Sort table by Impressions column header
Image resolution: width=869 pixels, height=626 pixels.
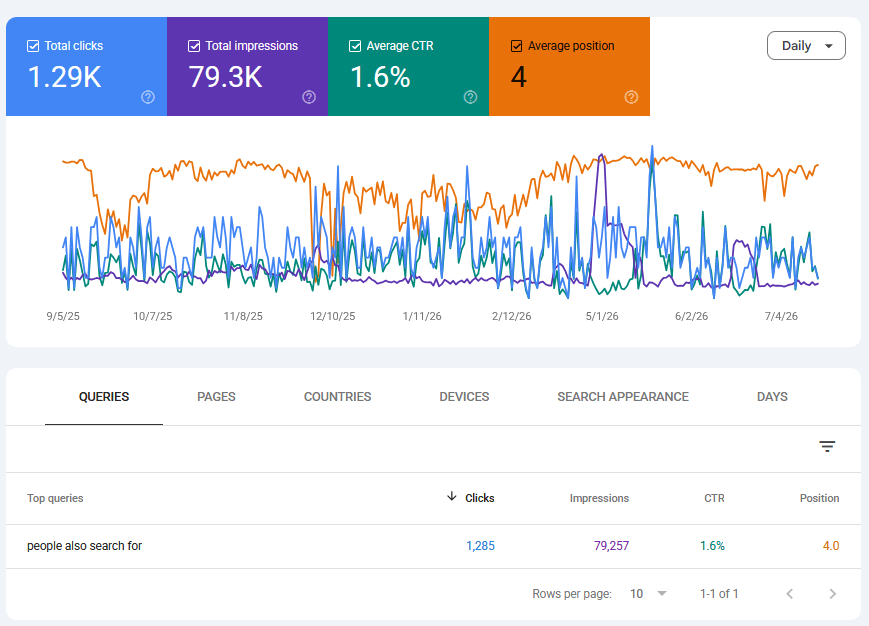coord(599,498)
